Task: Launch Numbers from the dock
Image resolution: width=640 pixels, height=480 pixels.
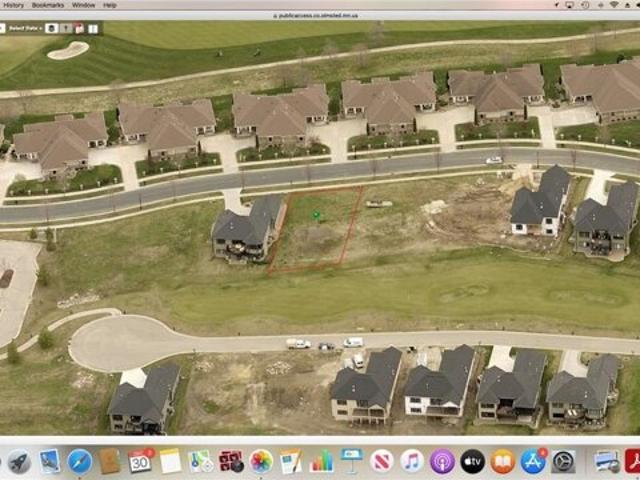Action: 322,461
